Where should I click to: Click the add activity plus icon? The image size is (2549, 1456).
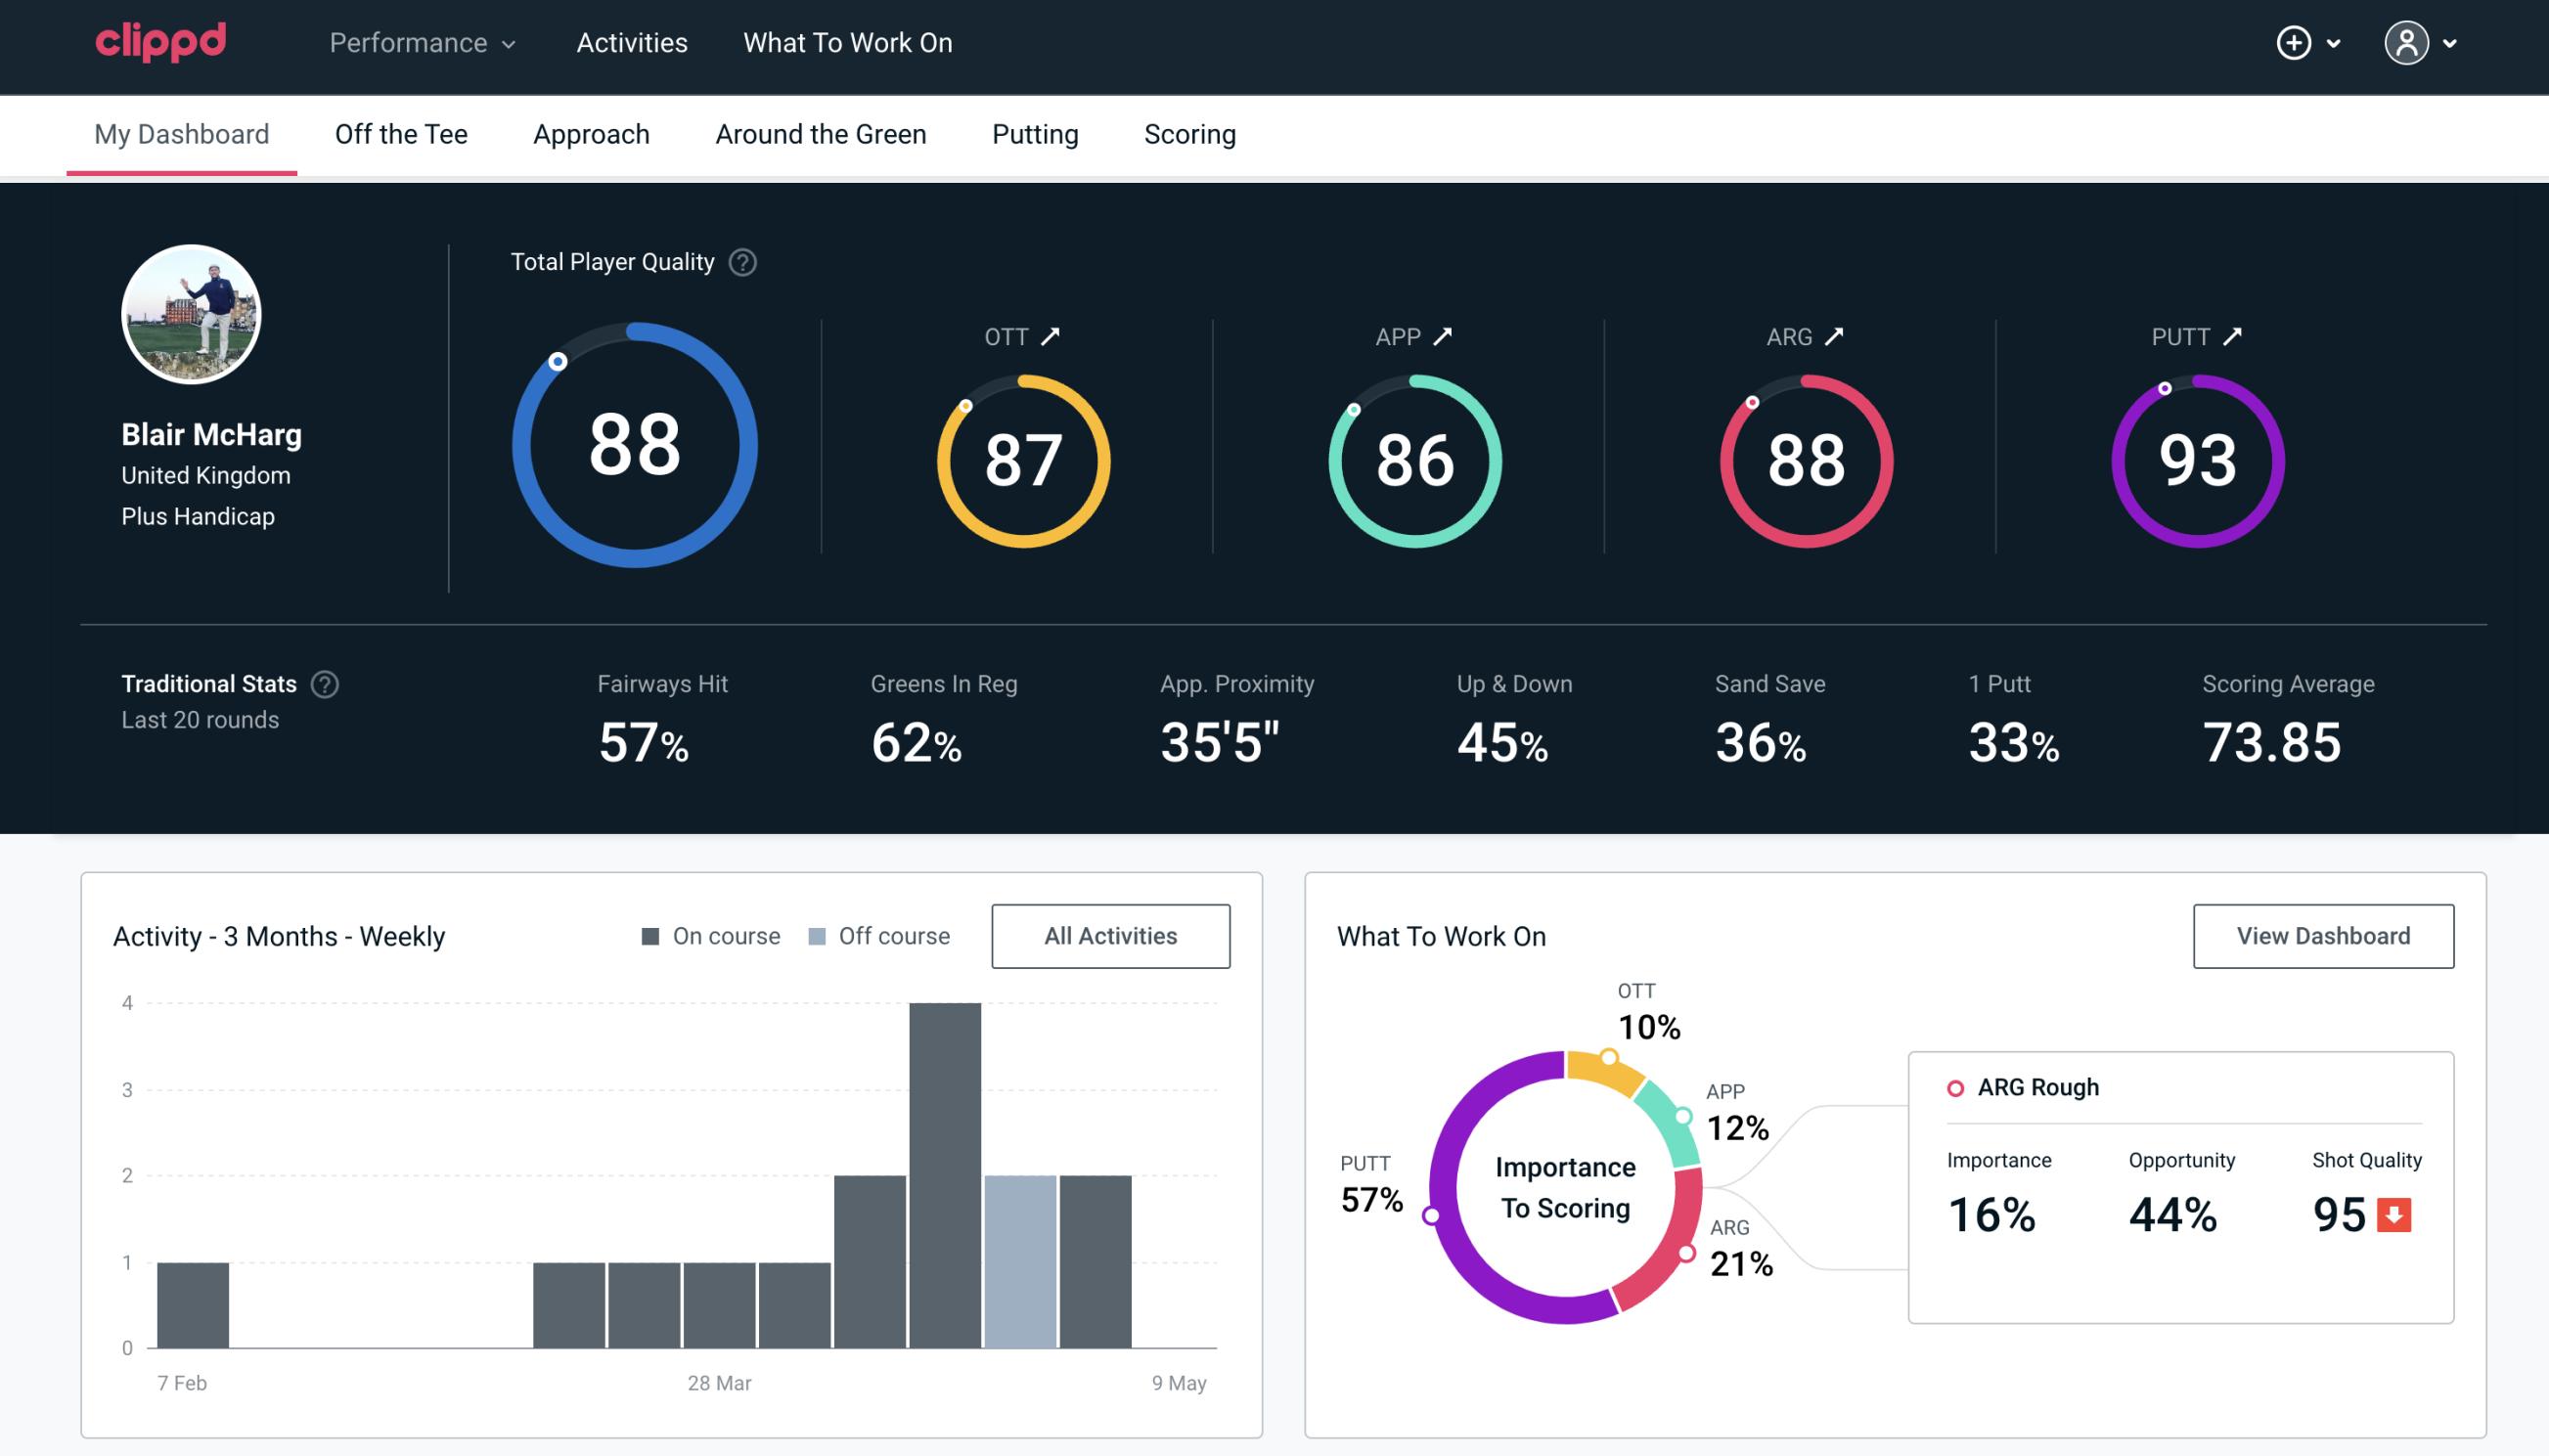click(x=2294, y=44)
